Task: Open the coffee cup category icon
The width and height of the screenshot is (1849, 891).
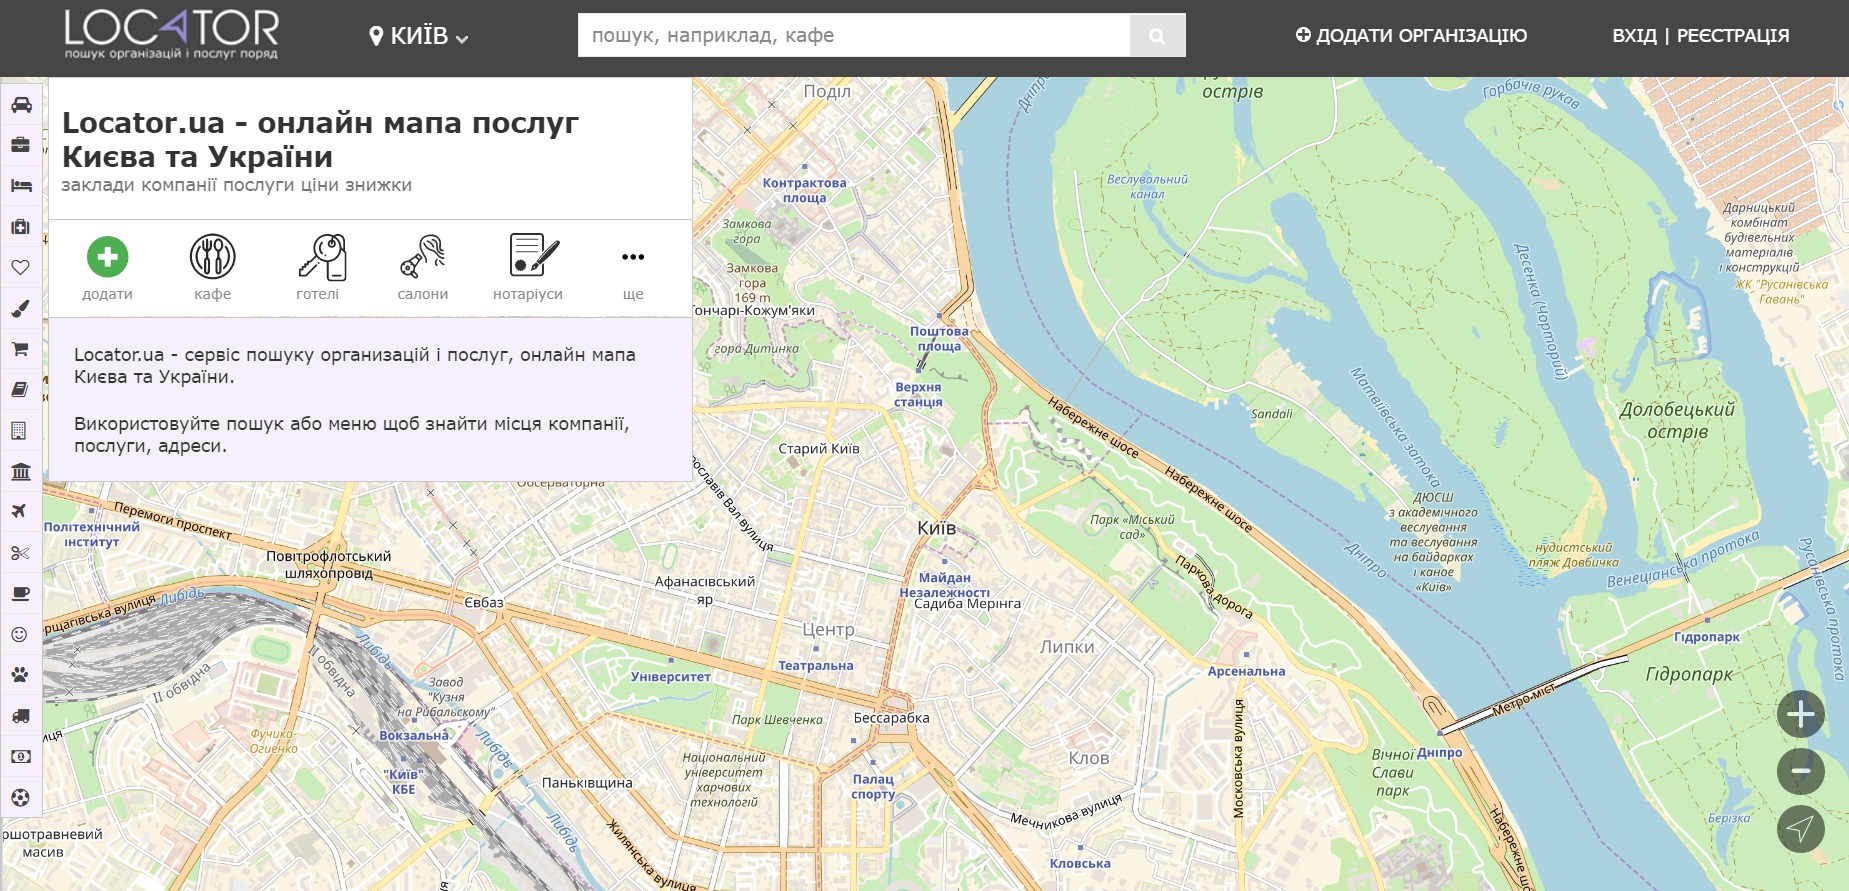Action: [20, 594]
